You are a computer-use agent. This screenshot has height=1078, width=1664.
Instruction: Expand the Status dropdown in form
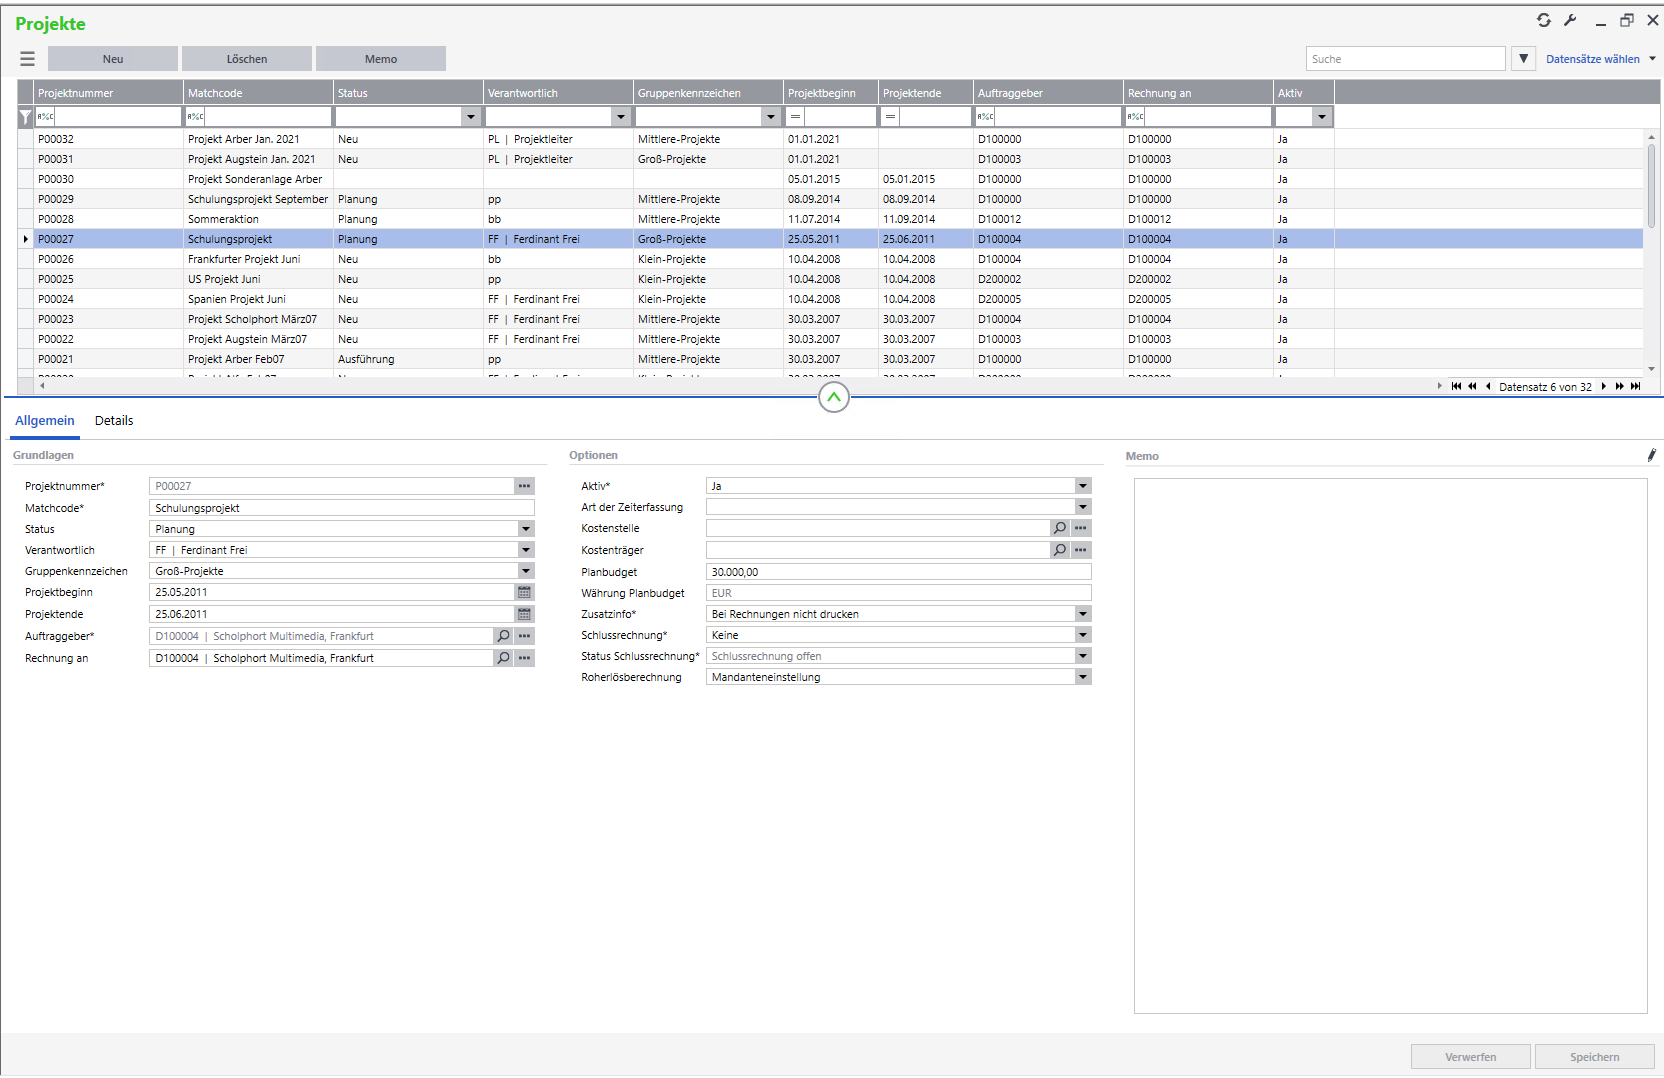coord(525,529)
